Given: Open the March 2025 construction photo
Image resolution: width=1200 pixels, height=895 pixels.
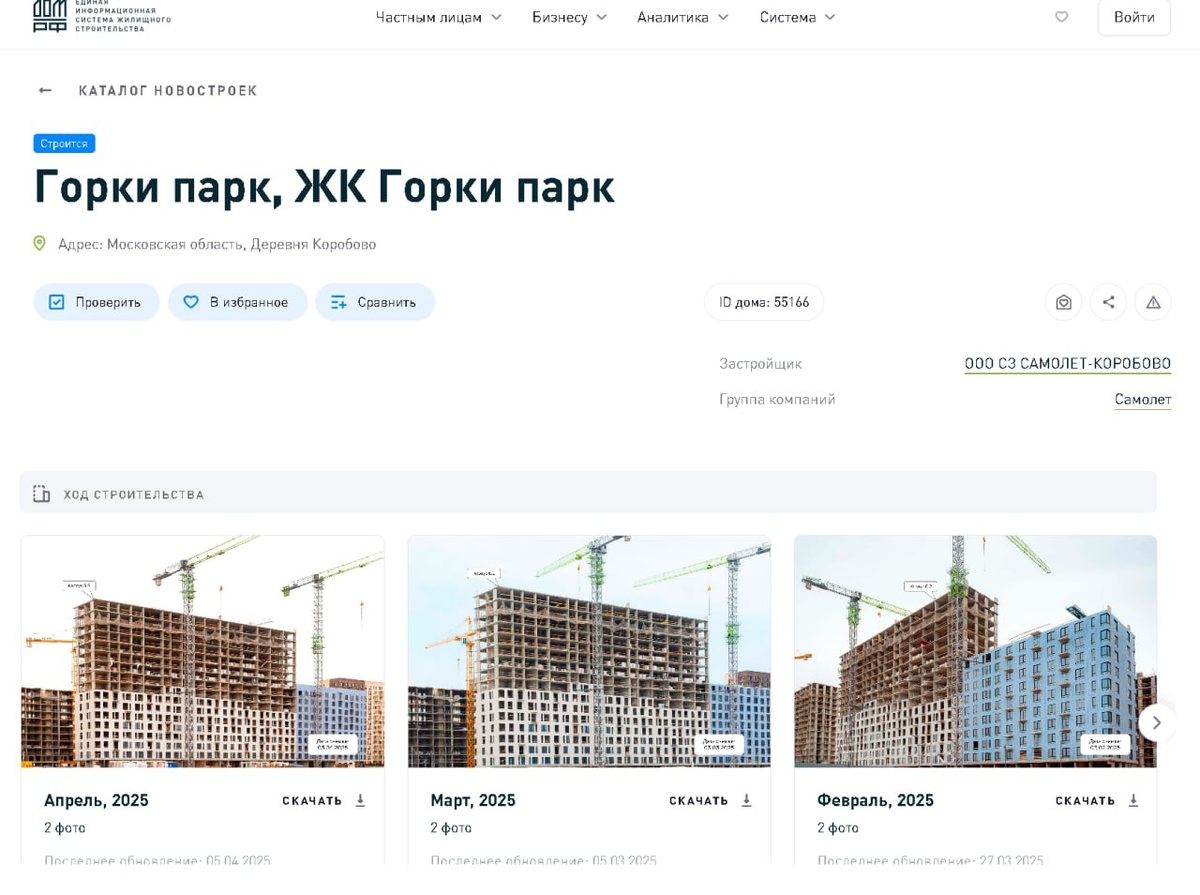Looking at the screenshot, I should pos(589,652).
